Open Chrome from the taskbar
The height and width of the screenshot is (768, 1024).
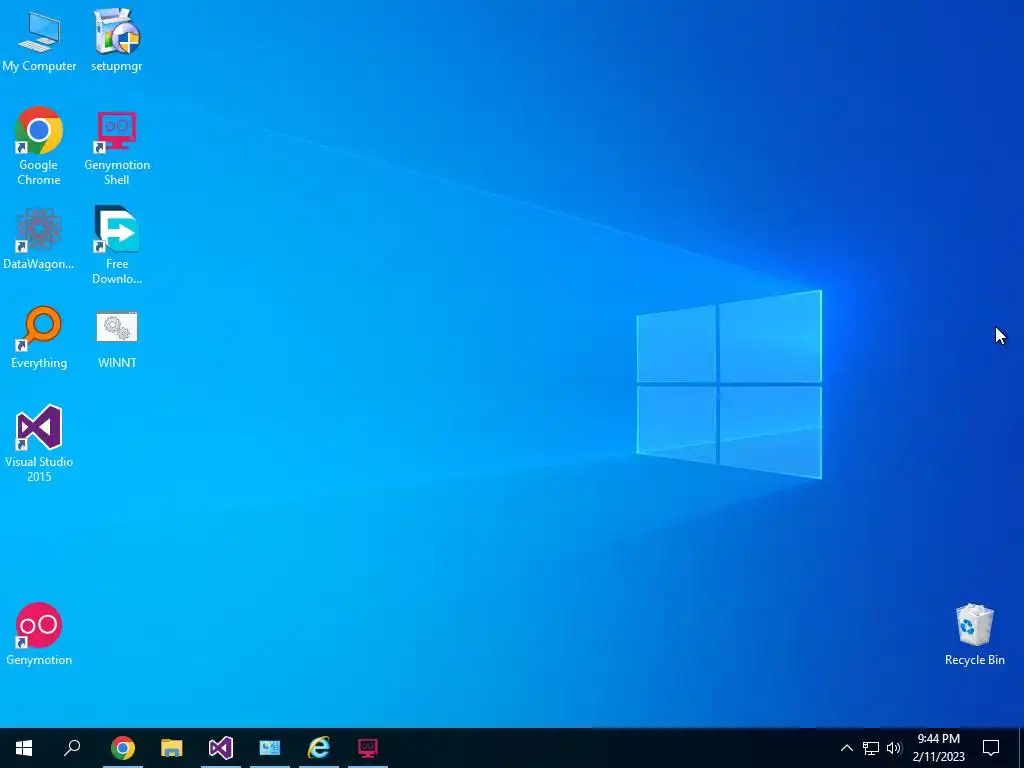tap(123, 748)
